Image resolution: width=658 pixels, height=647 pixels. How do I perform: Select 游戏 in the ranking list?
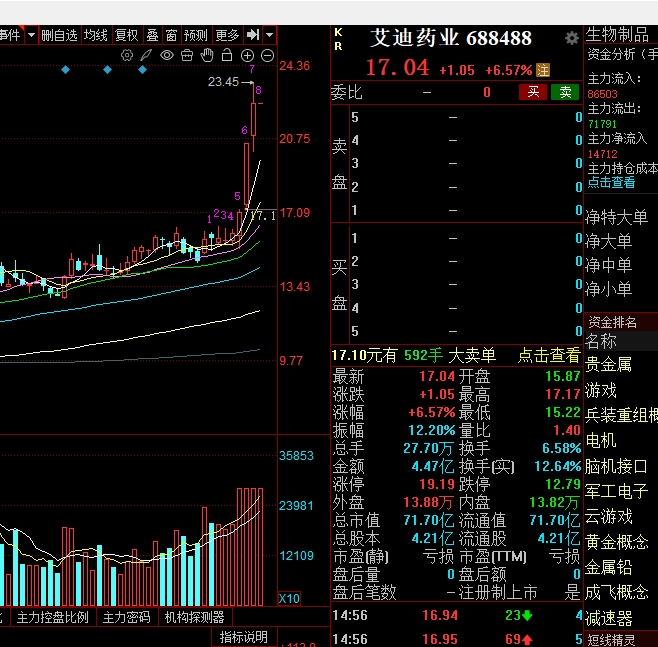click(601, 390)
